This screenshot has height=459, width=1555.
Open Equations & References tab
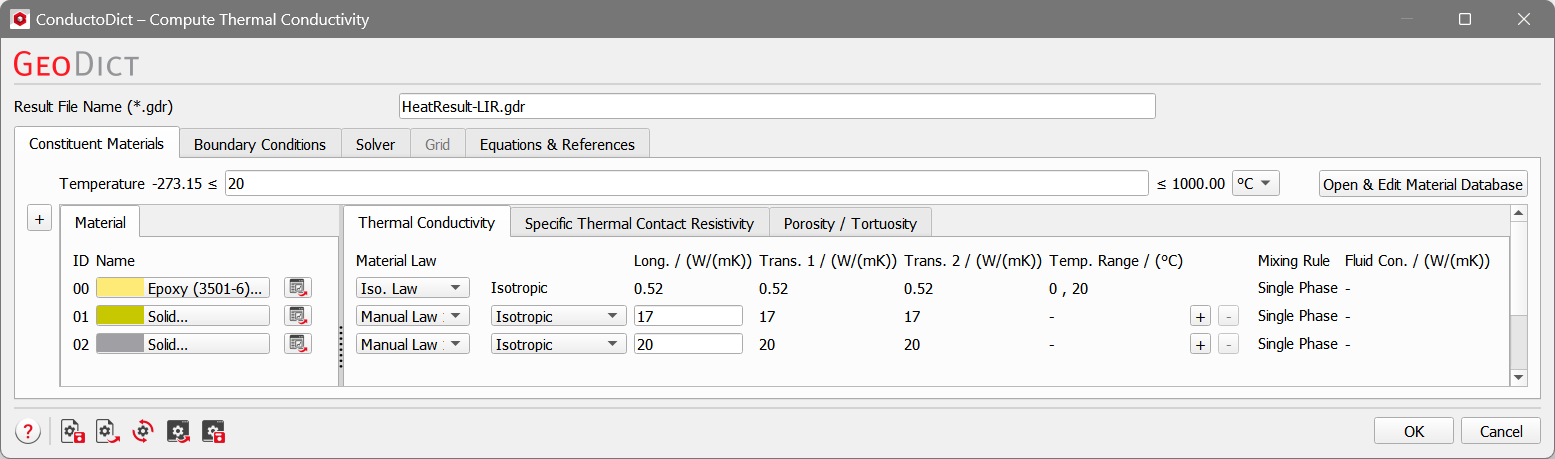[x=557, y=144]
